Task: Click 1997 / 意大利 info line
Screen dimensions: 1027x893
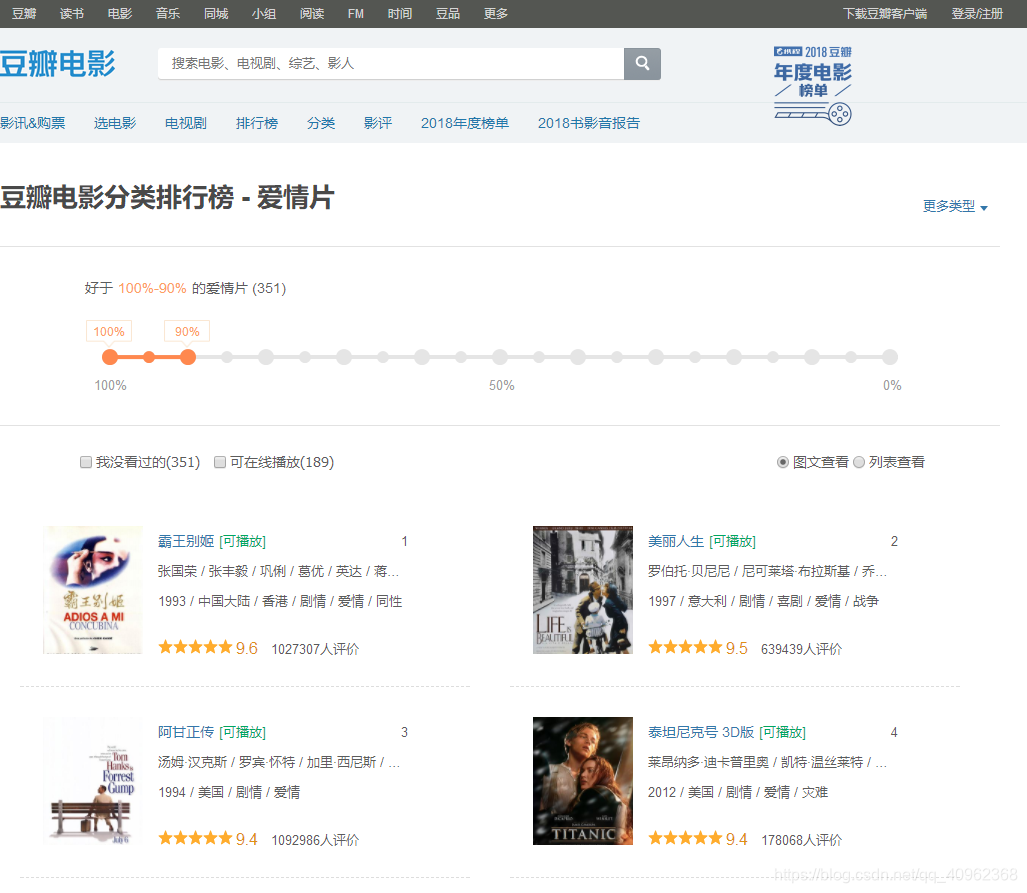Action: click(x=764, y=601)
